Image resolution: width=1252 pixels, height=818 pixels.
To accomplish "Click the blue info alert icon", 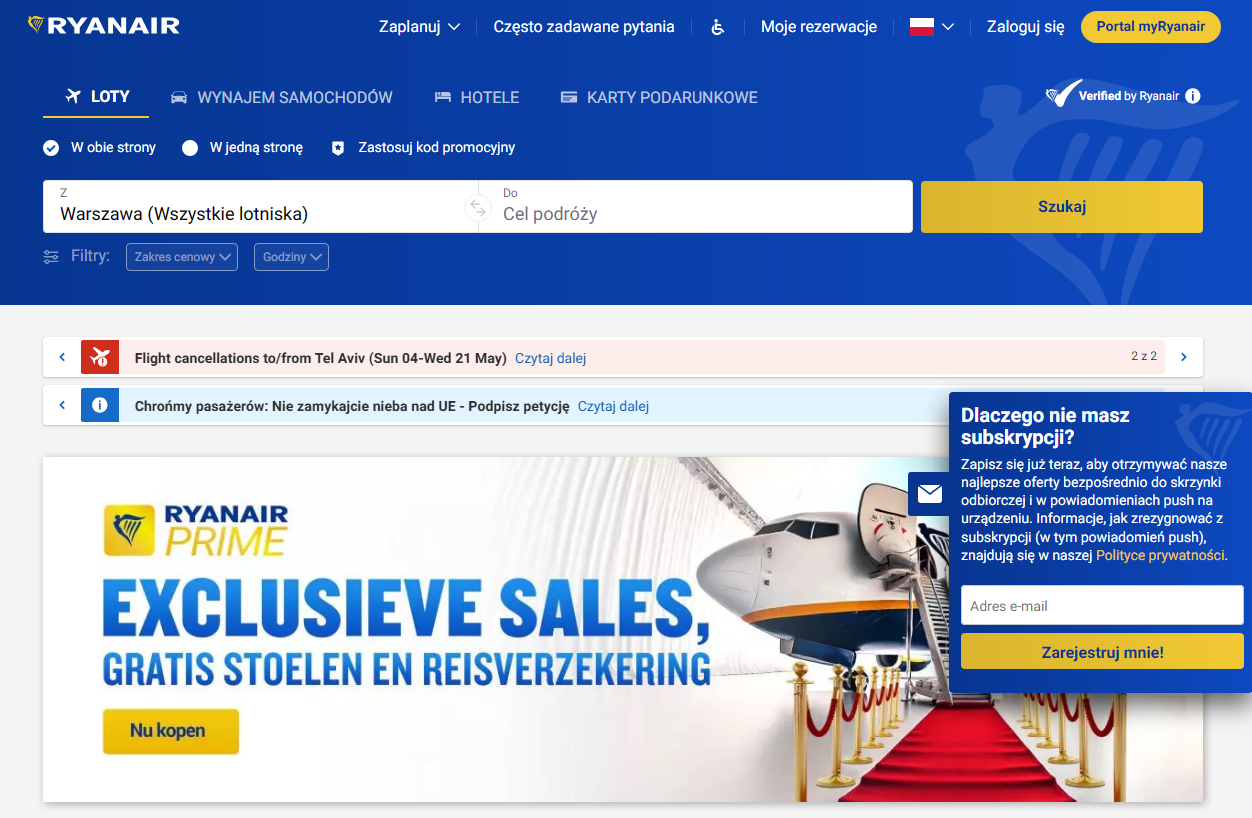I will [100, 405].
